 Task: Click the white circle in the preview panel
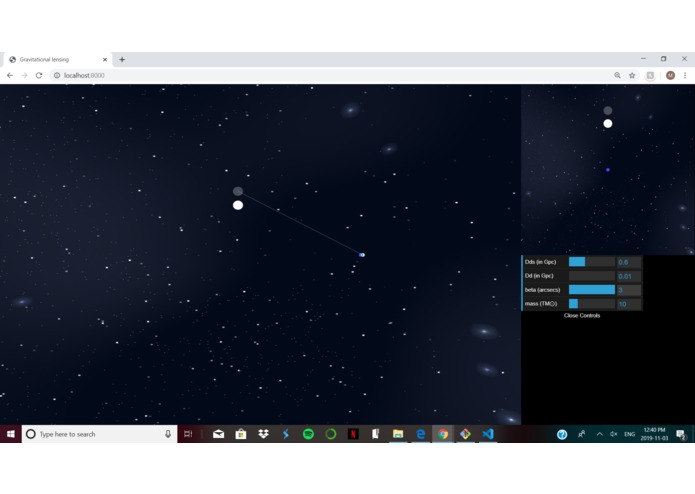pyautogui.click(x=608, y=124)
